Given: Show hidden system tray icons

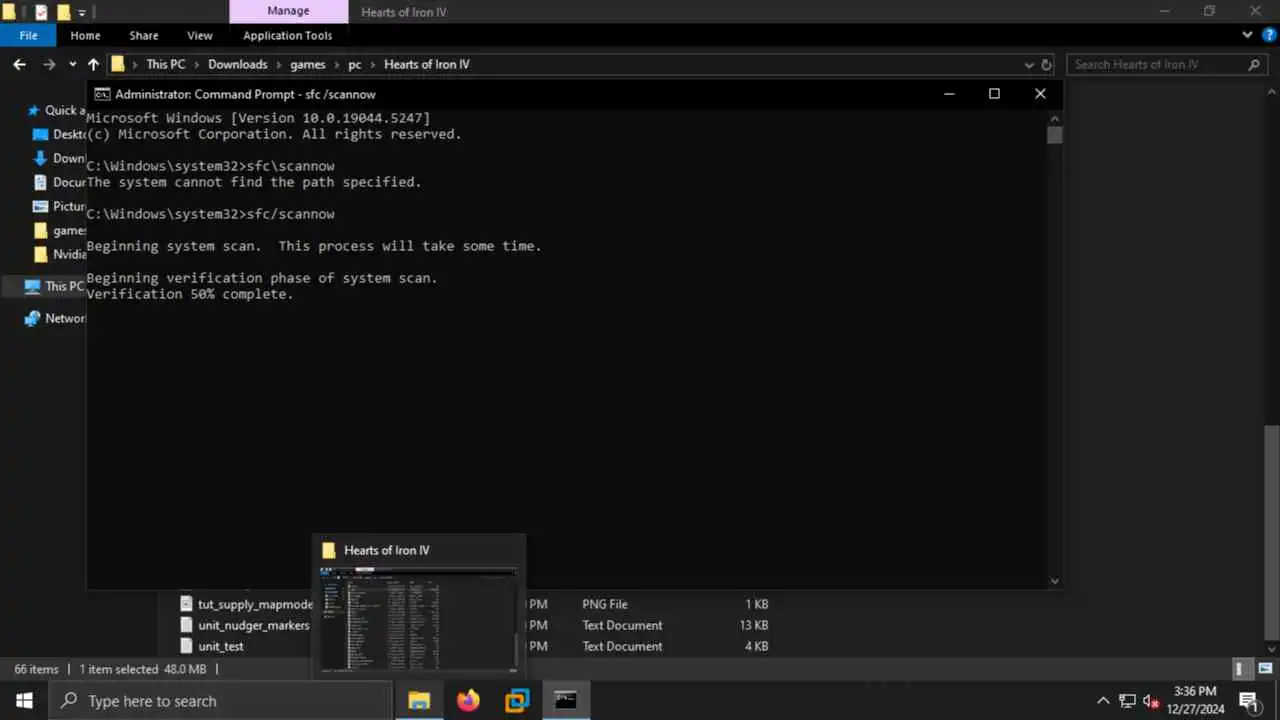Looking at the screenshot, I should tap(1103, 701).
